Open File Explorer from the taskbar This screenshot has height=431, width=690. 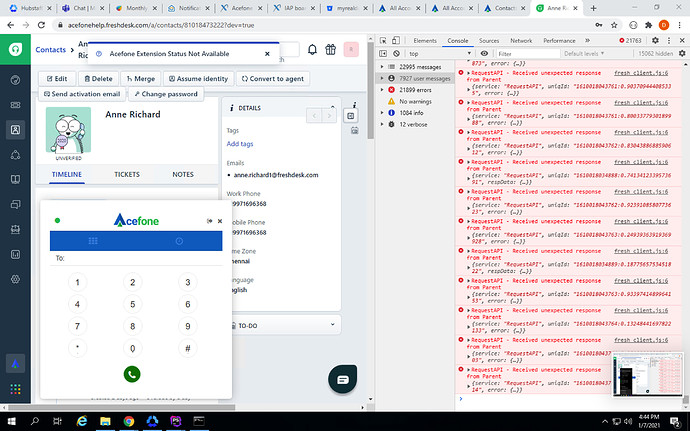(x=105, y=421)
